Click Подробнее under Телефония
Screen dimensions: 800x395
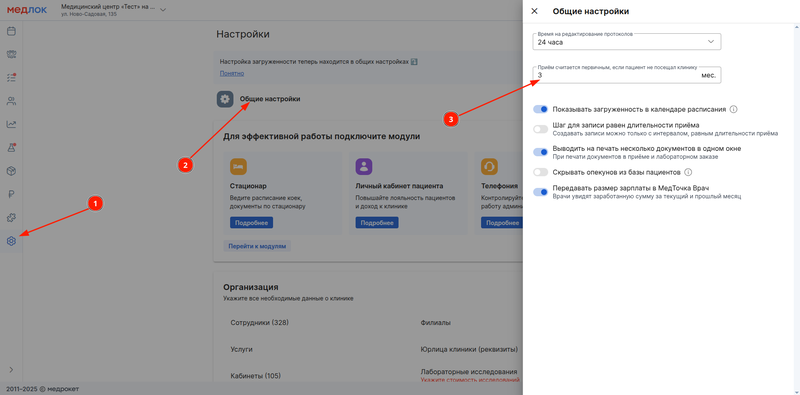(x=502, y=223)
